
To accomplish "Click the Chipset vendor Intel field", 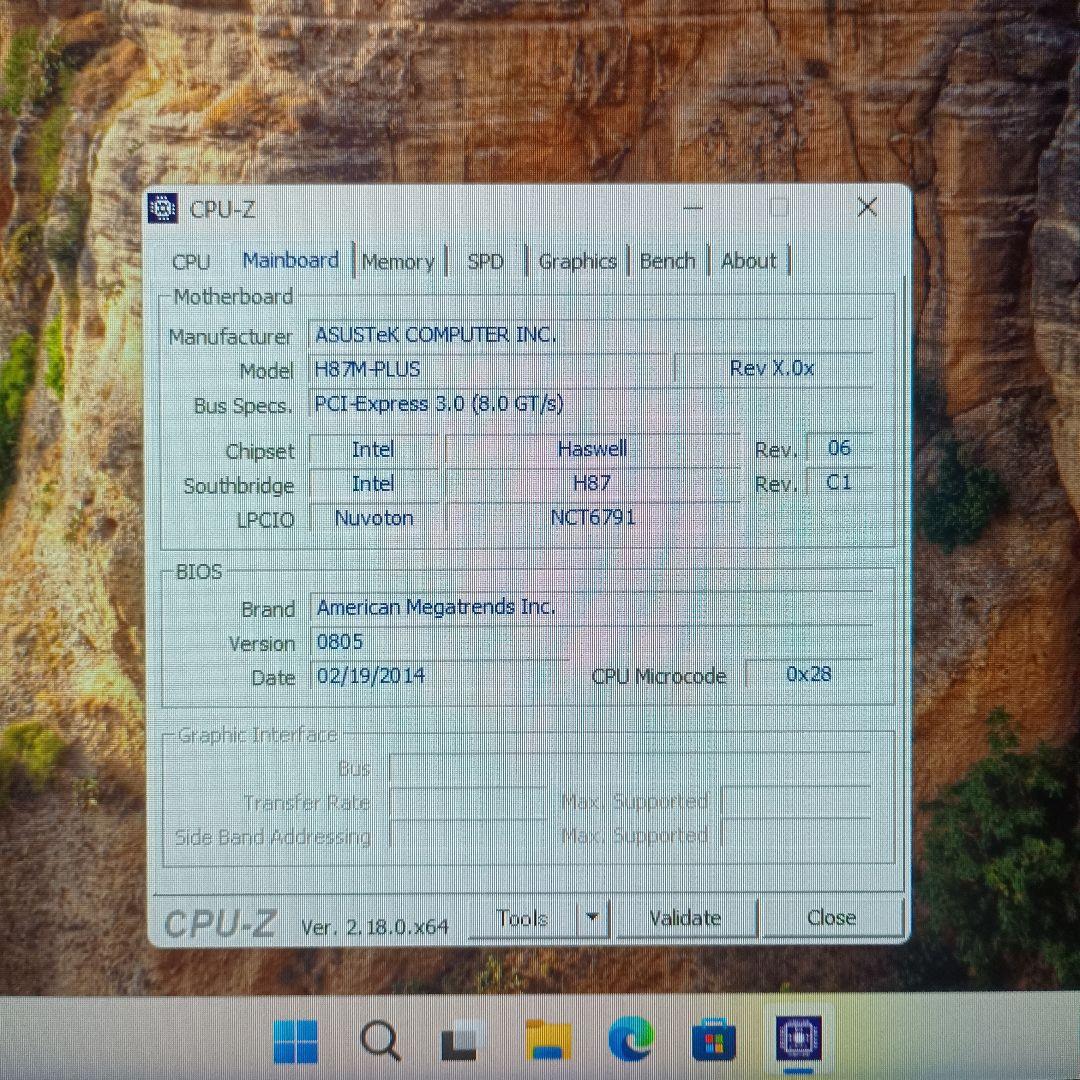I will 374,450.
